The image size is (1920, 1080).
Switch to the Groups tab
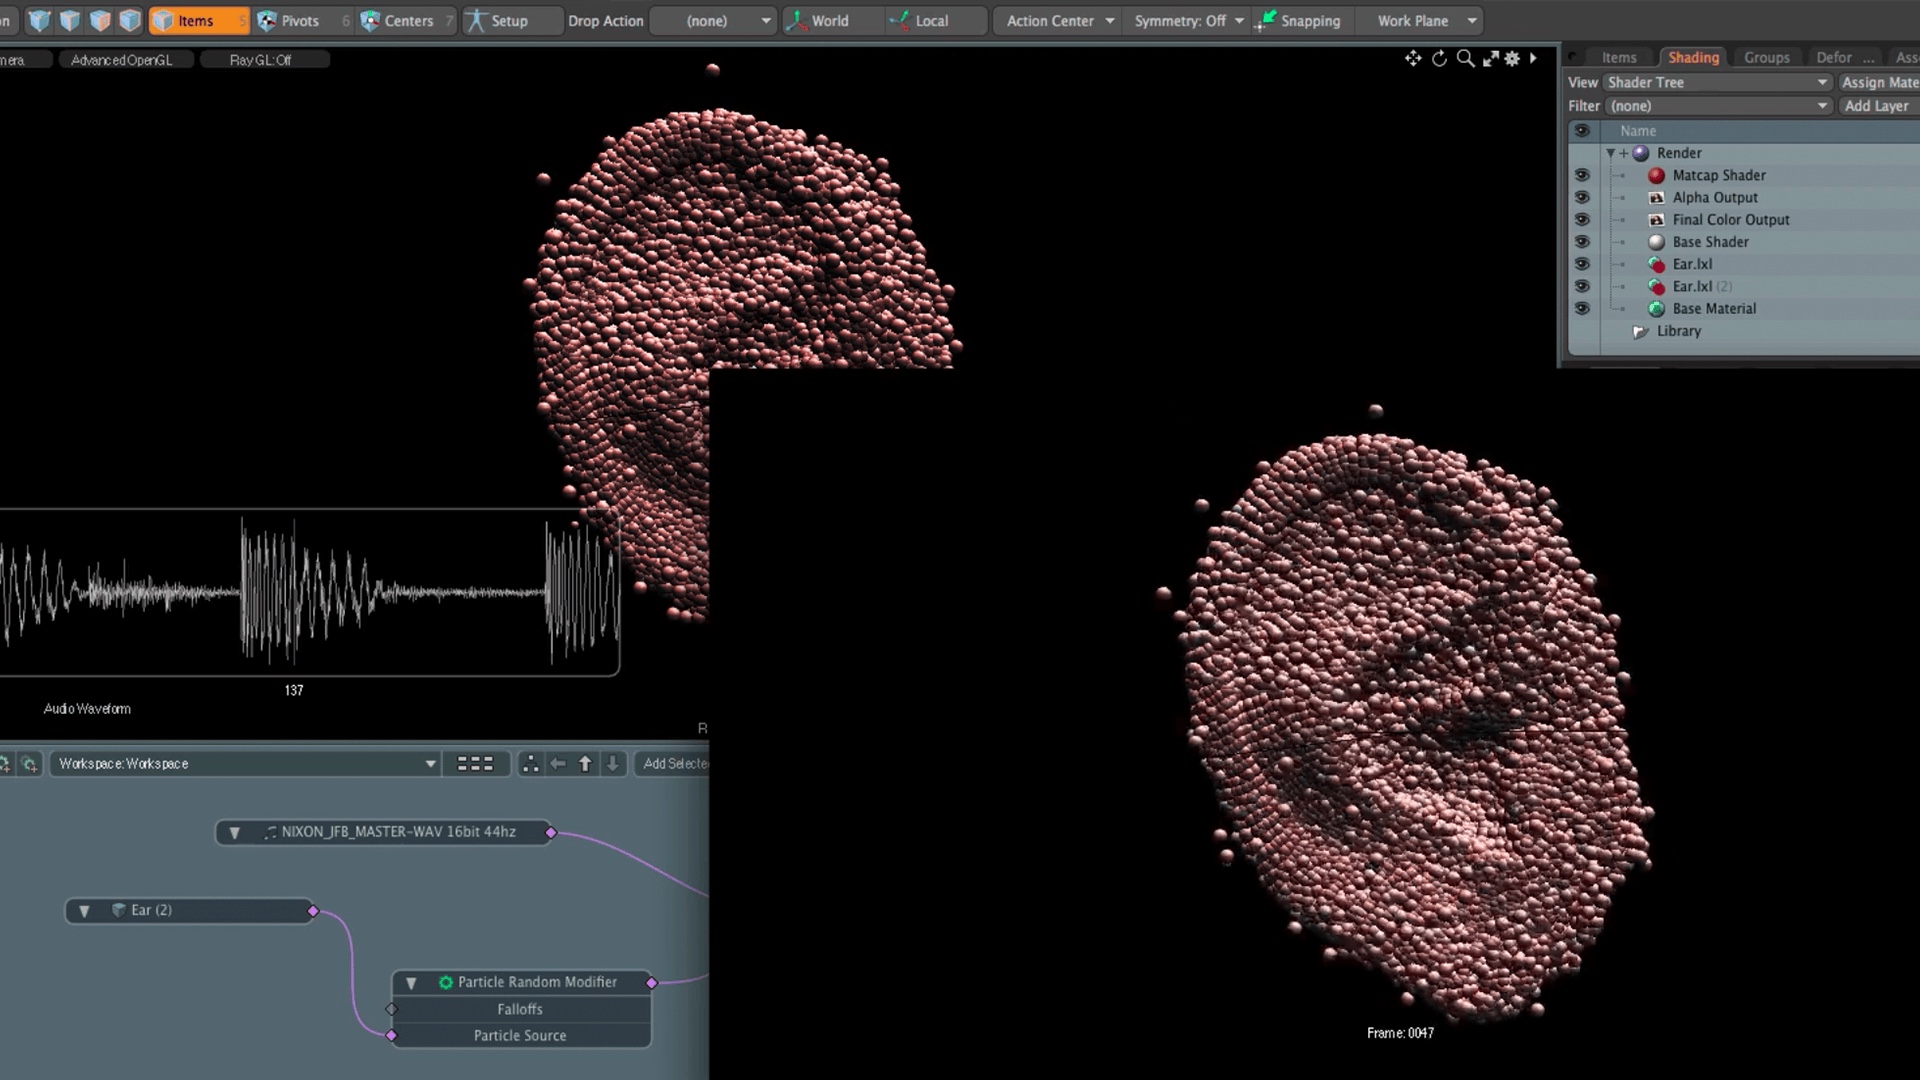[1766, 58]
